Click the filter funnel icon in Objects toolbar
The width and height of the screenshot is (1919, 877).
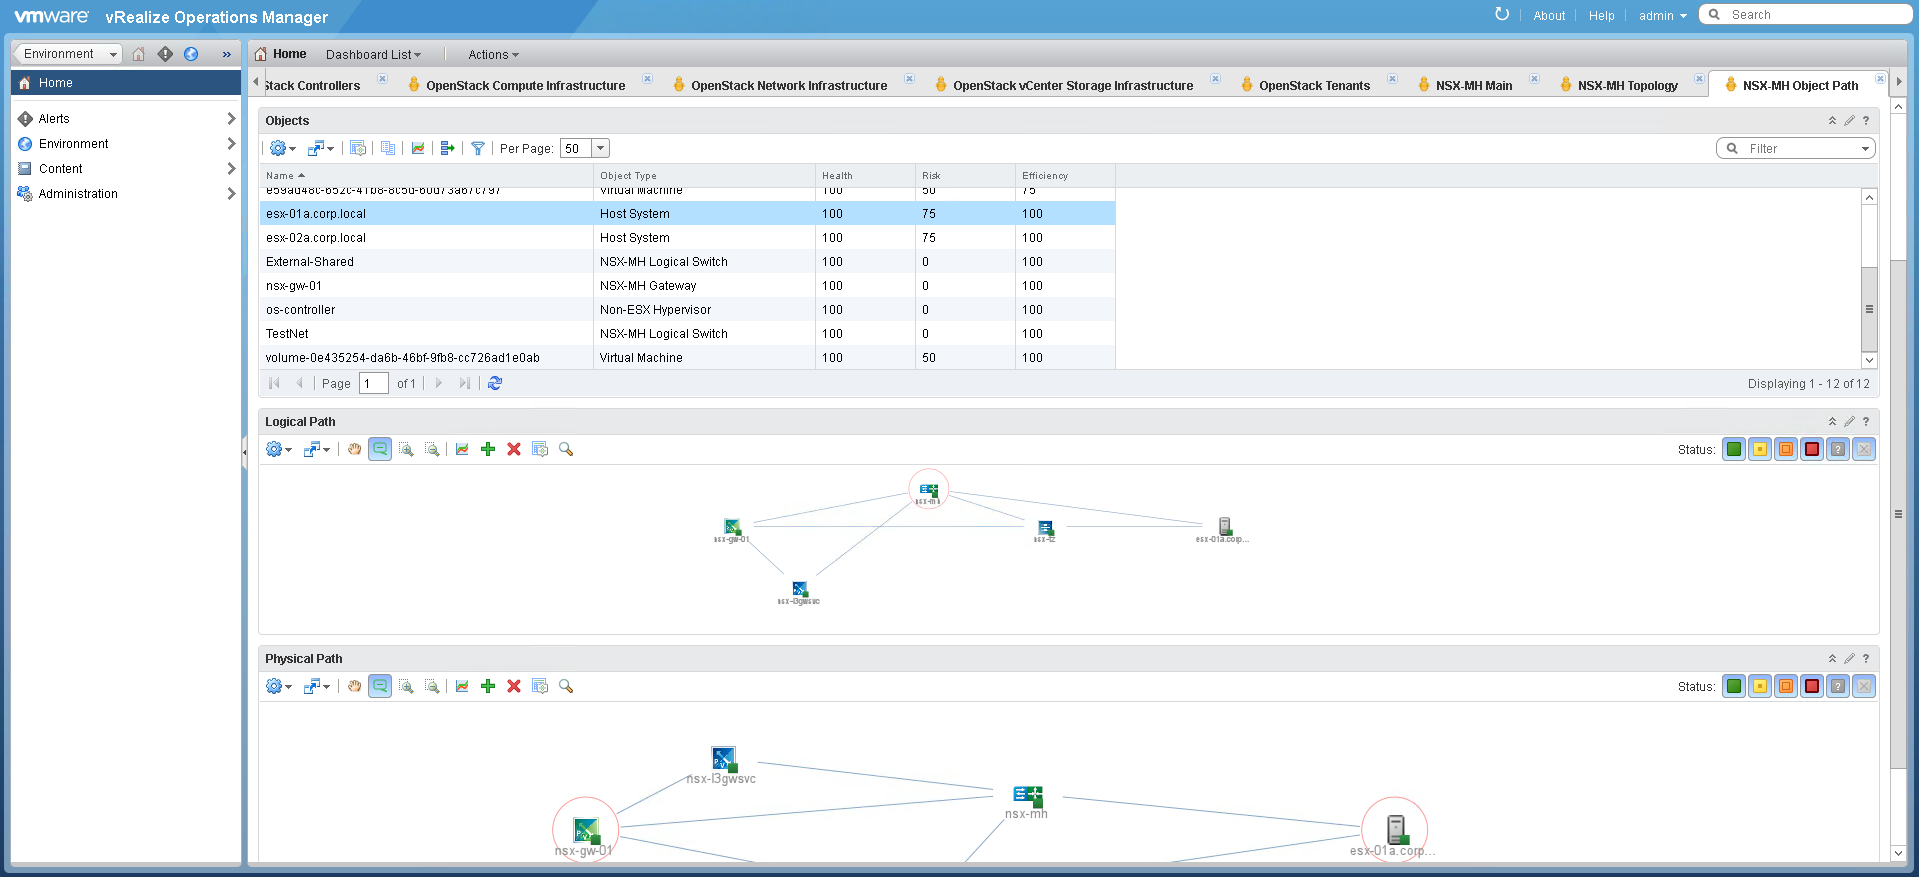[478, 149]
